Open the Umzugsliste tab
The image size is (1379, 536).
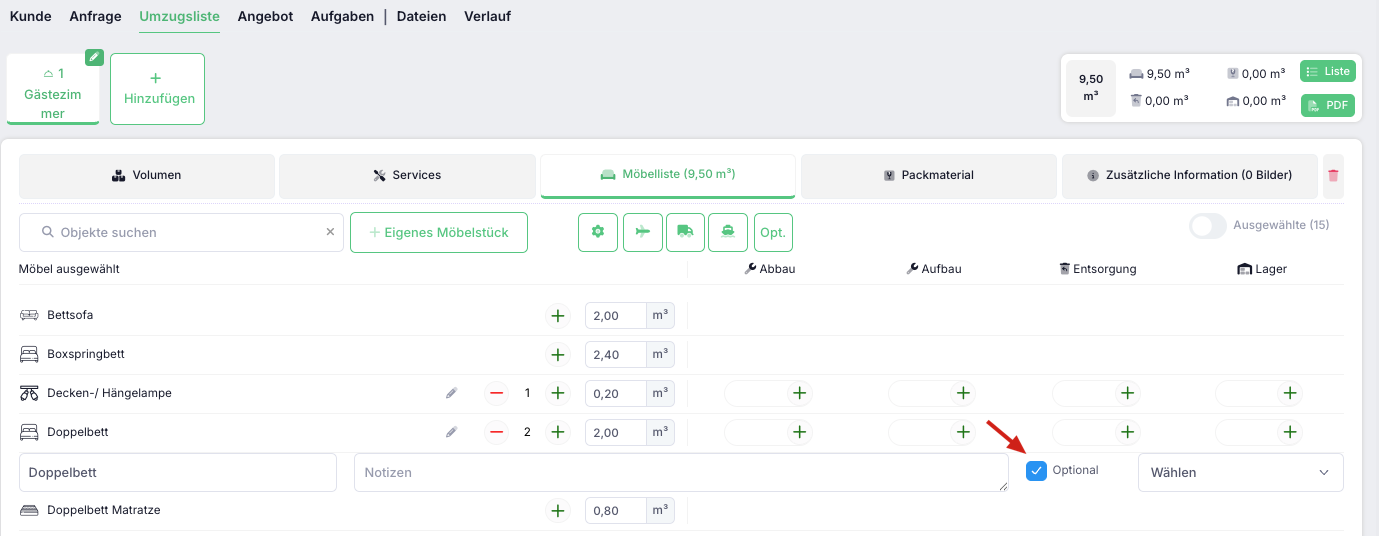pyautogui.click(x=179, y=16)
